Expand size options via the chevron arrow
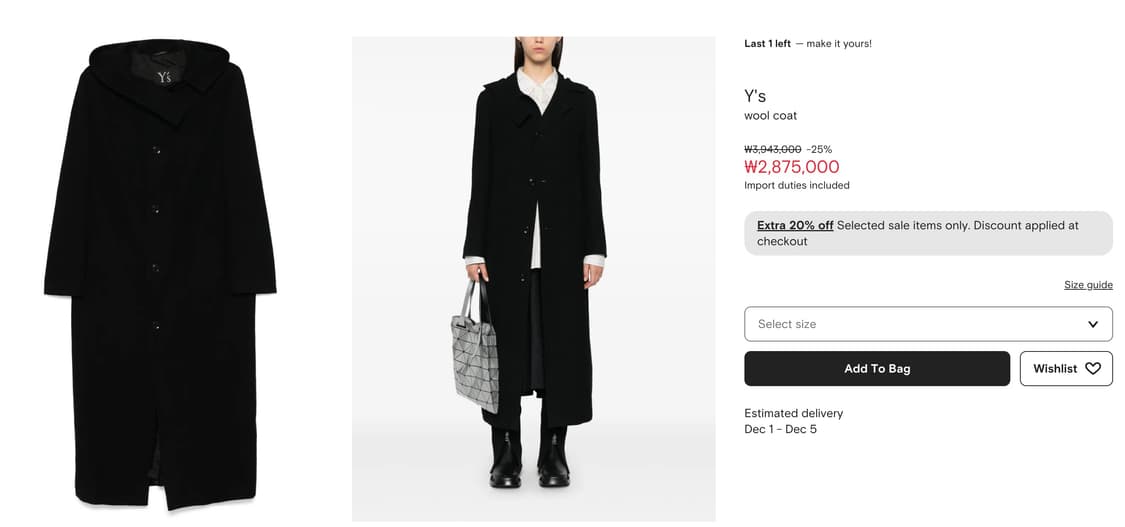 click(1093, 324)
